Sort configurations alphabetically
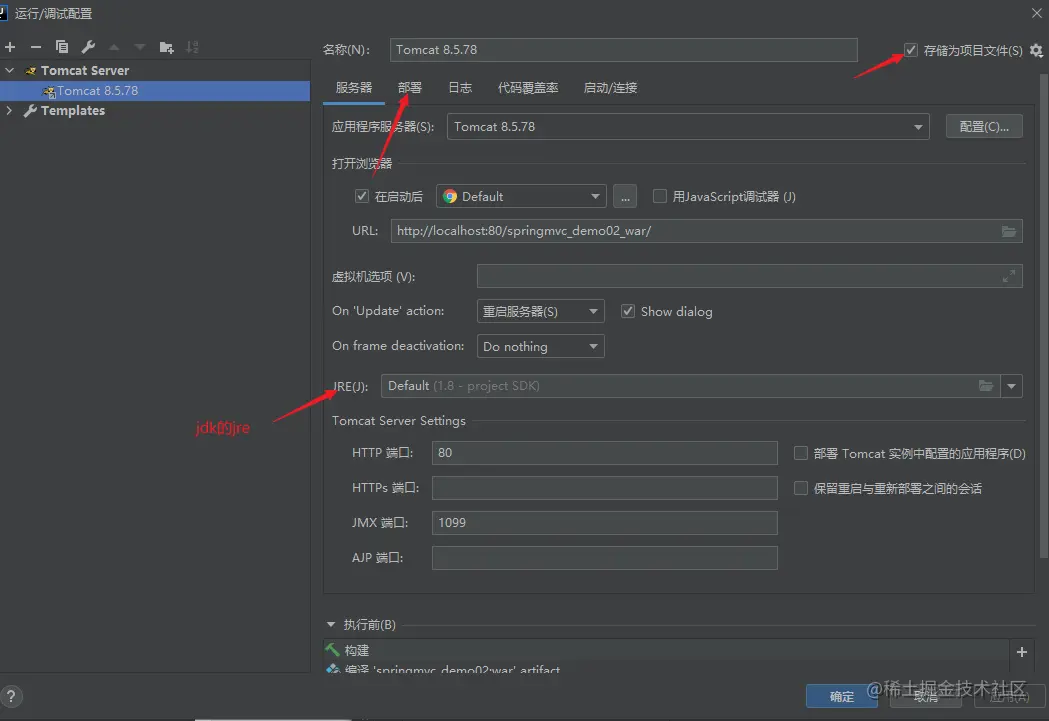Image resolution: width=1049 pixels, height=721 pixels. tap(192, 47)
